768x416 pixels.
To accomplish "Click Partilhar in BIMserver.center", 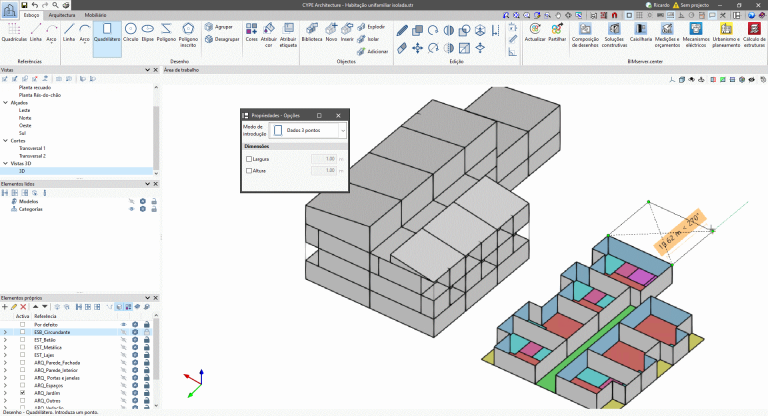I will (x=557, y=32).
